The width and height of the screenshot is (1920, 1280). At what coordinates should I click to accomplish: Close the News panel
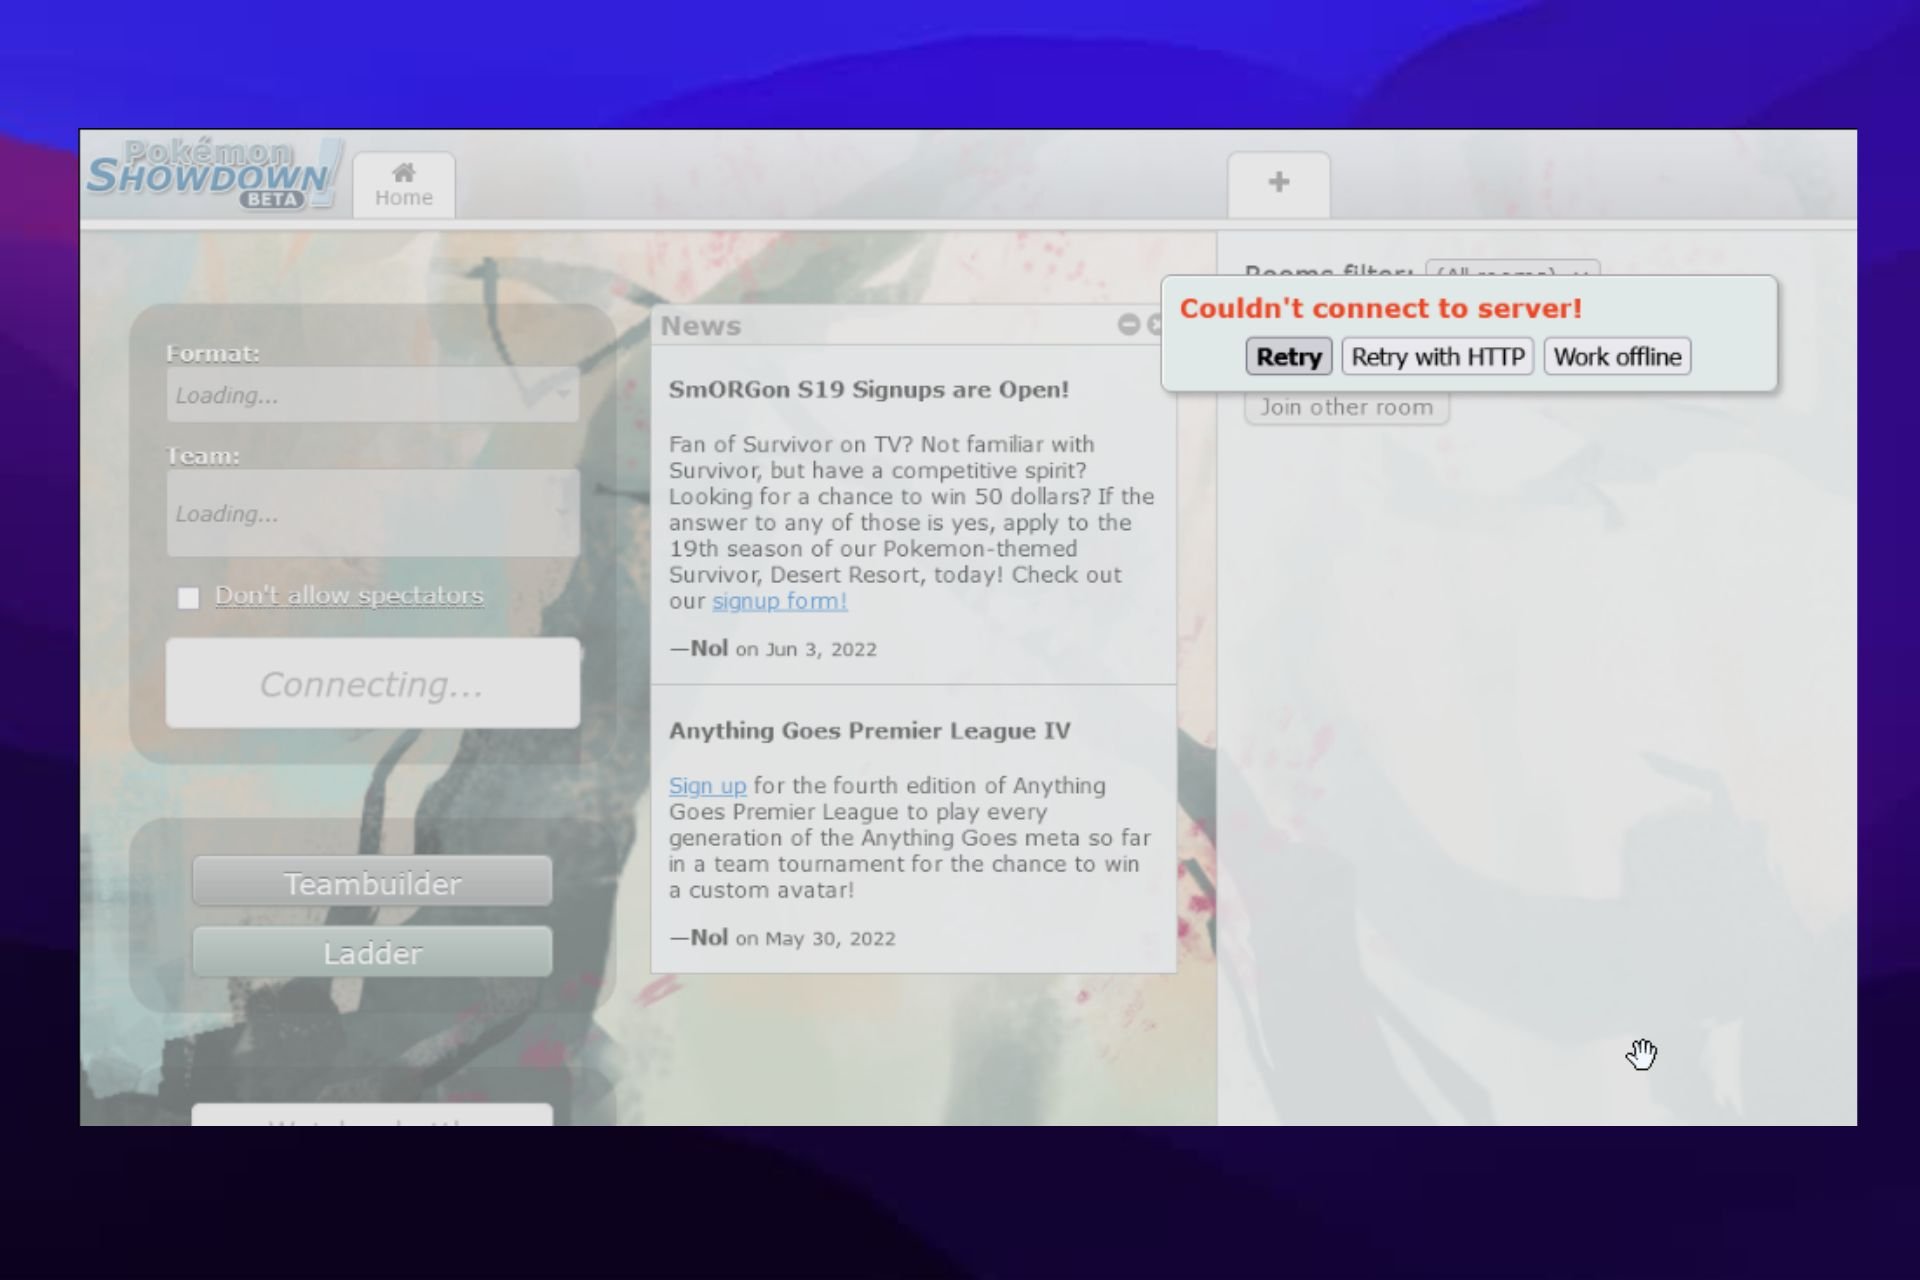click(1154, 325)
